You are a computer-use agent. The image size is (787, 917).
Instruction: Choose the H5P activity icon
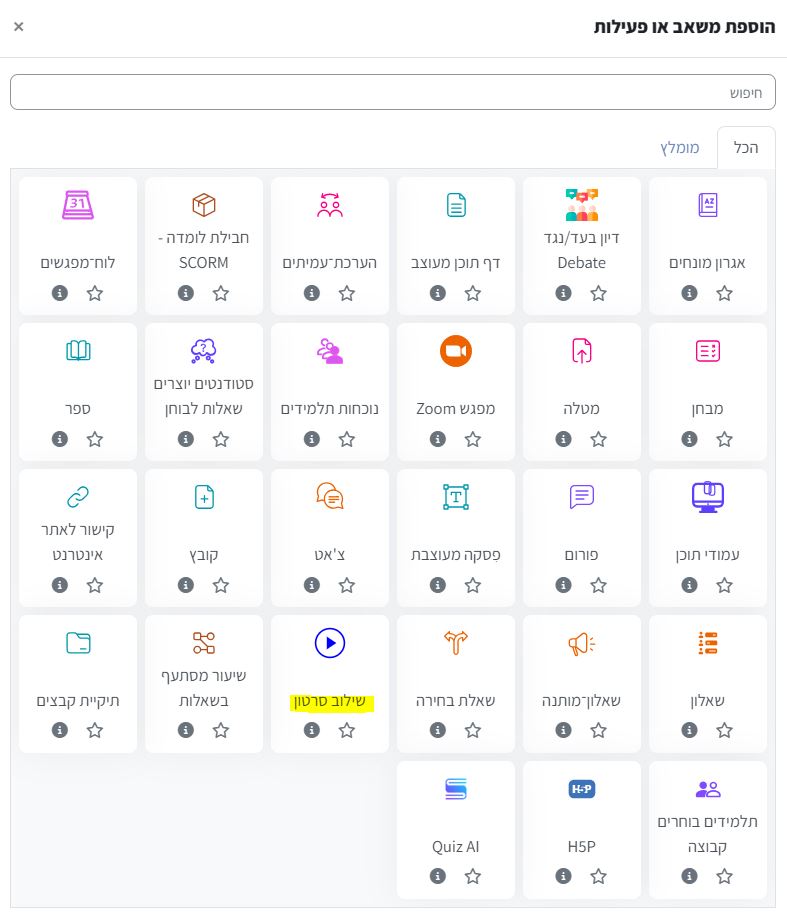tap(582, 789)
